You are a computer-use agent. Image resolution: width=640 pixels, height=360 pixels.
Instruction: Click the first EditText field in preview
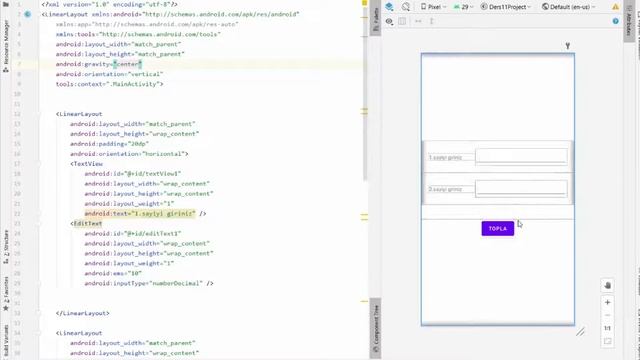[x=521, y=157]
